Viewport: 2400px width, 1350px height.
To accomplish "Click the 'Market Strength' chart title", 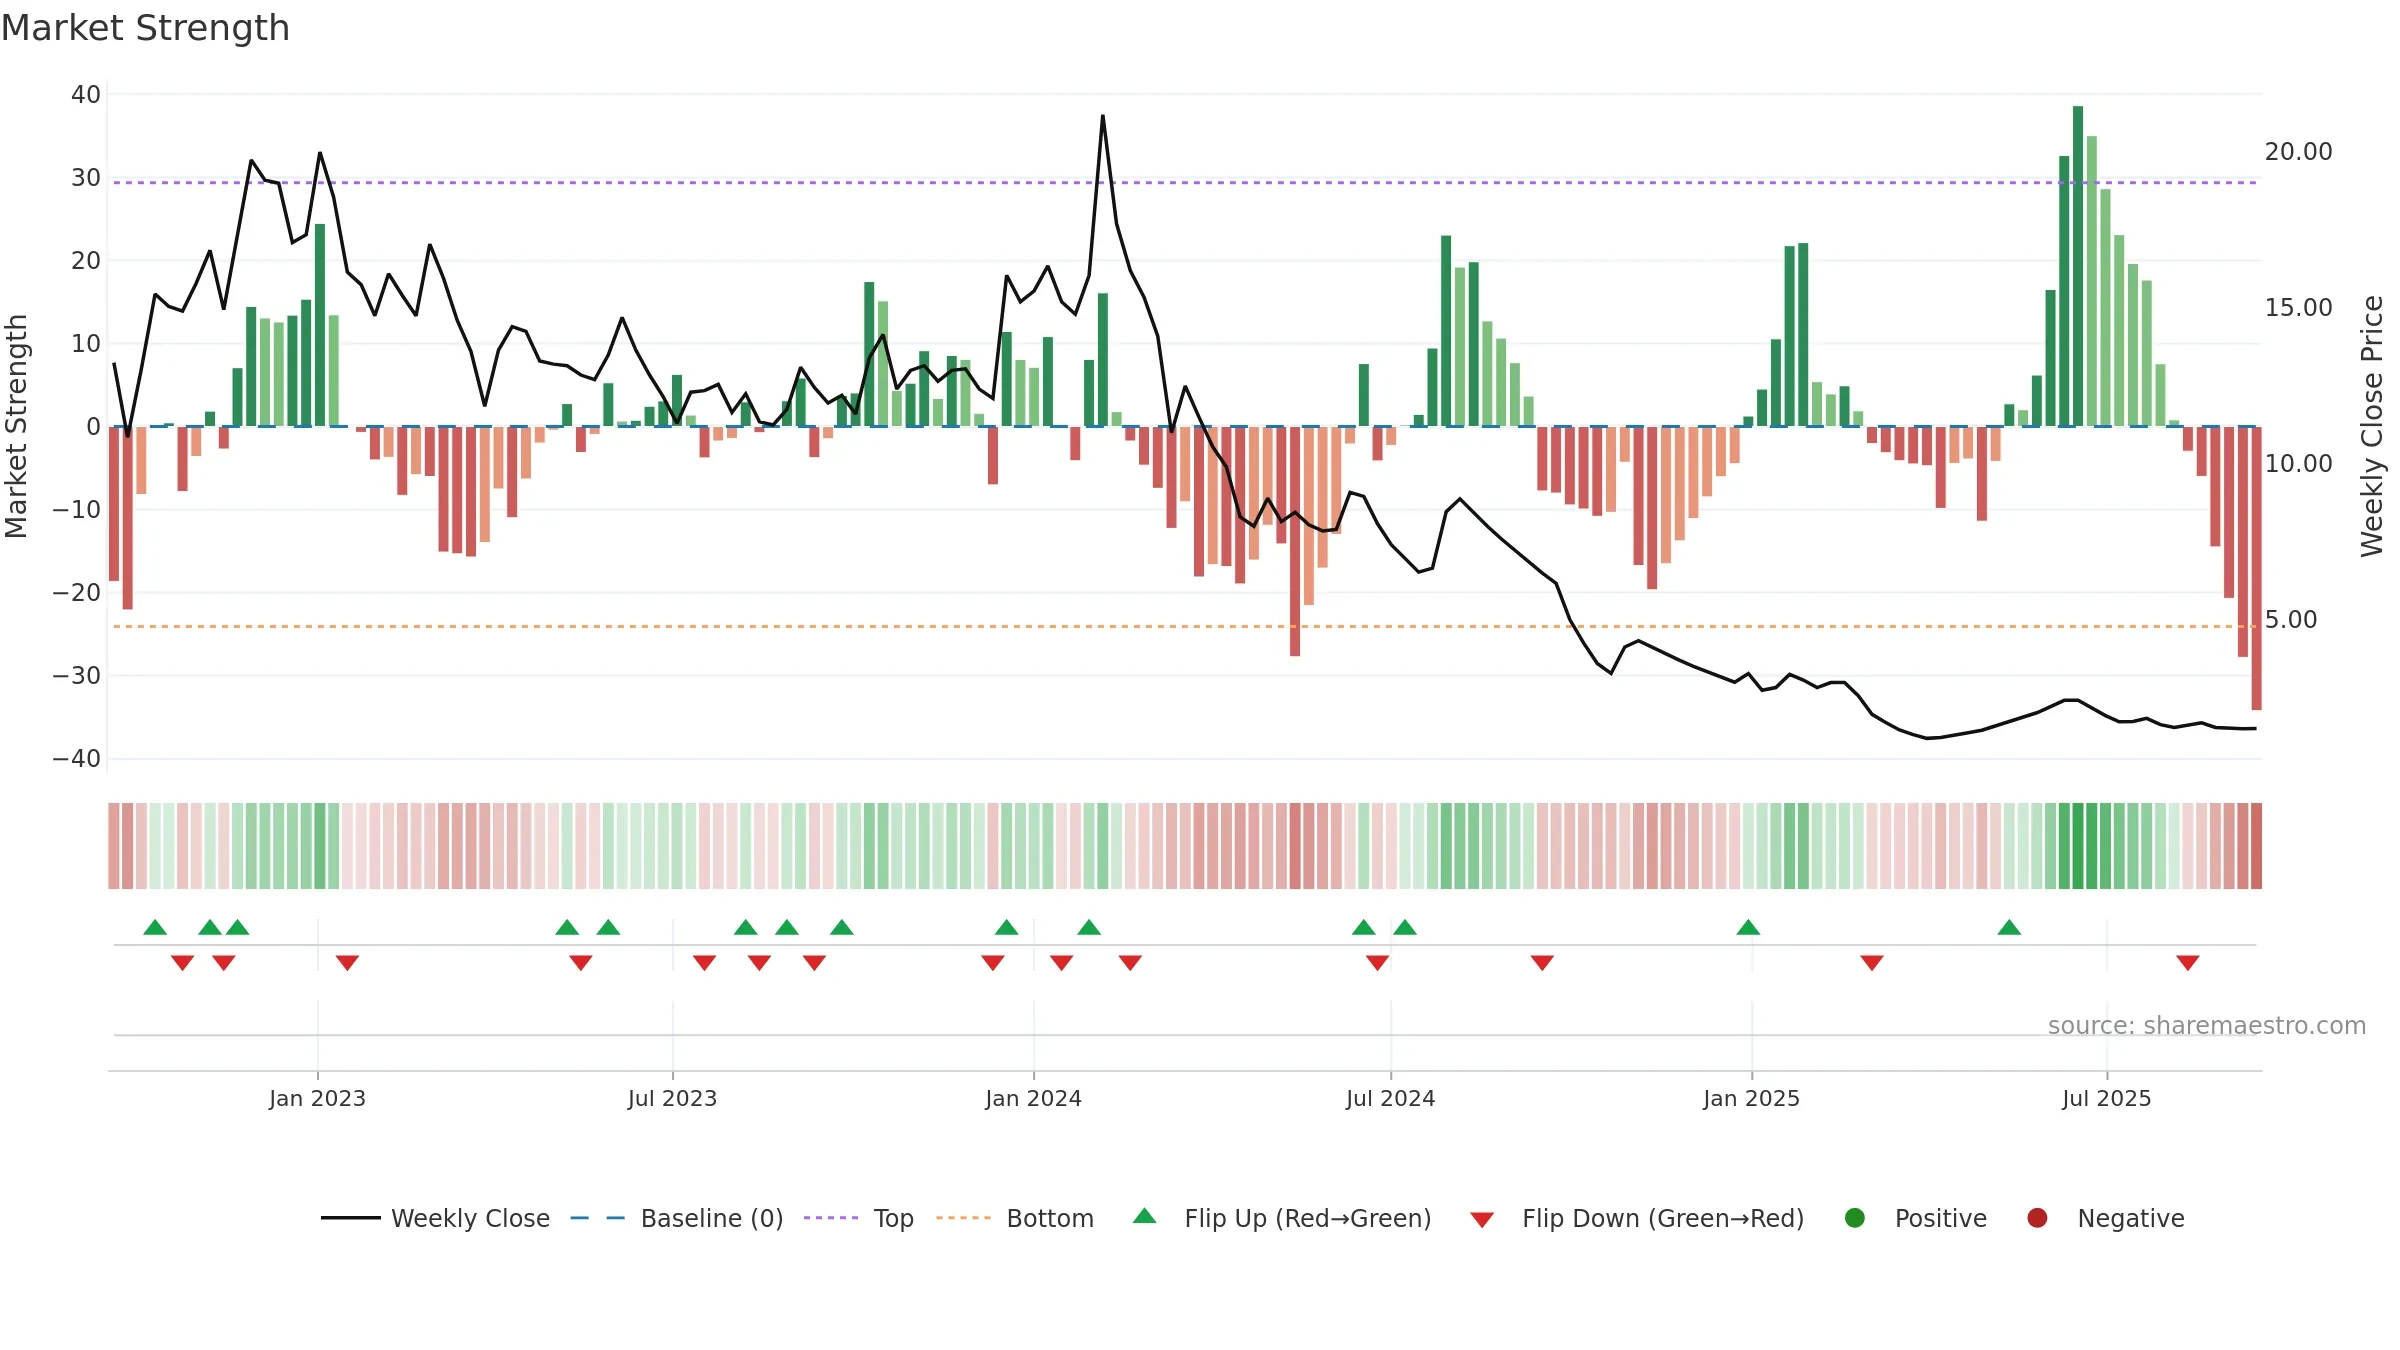I will coord(146,28).
